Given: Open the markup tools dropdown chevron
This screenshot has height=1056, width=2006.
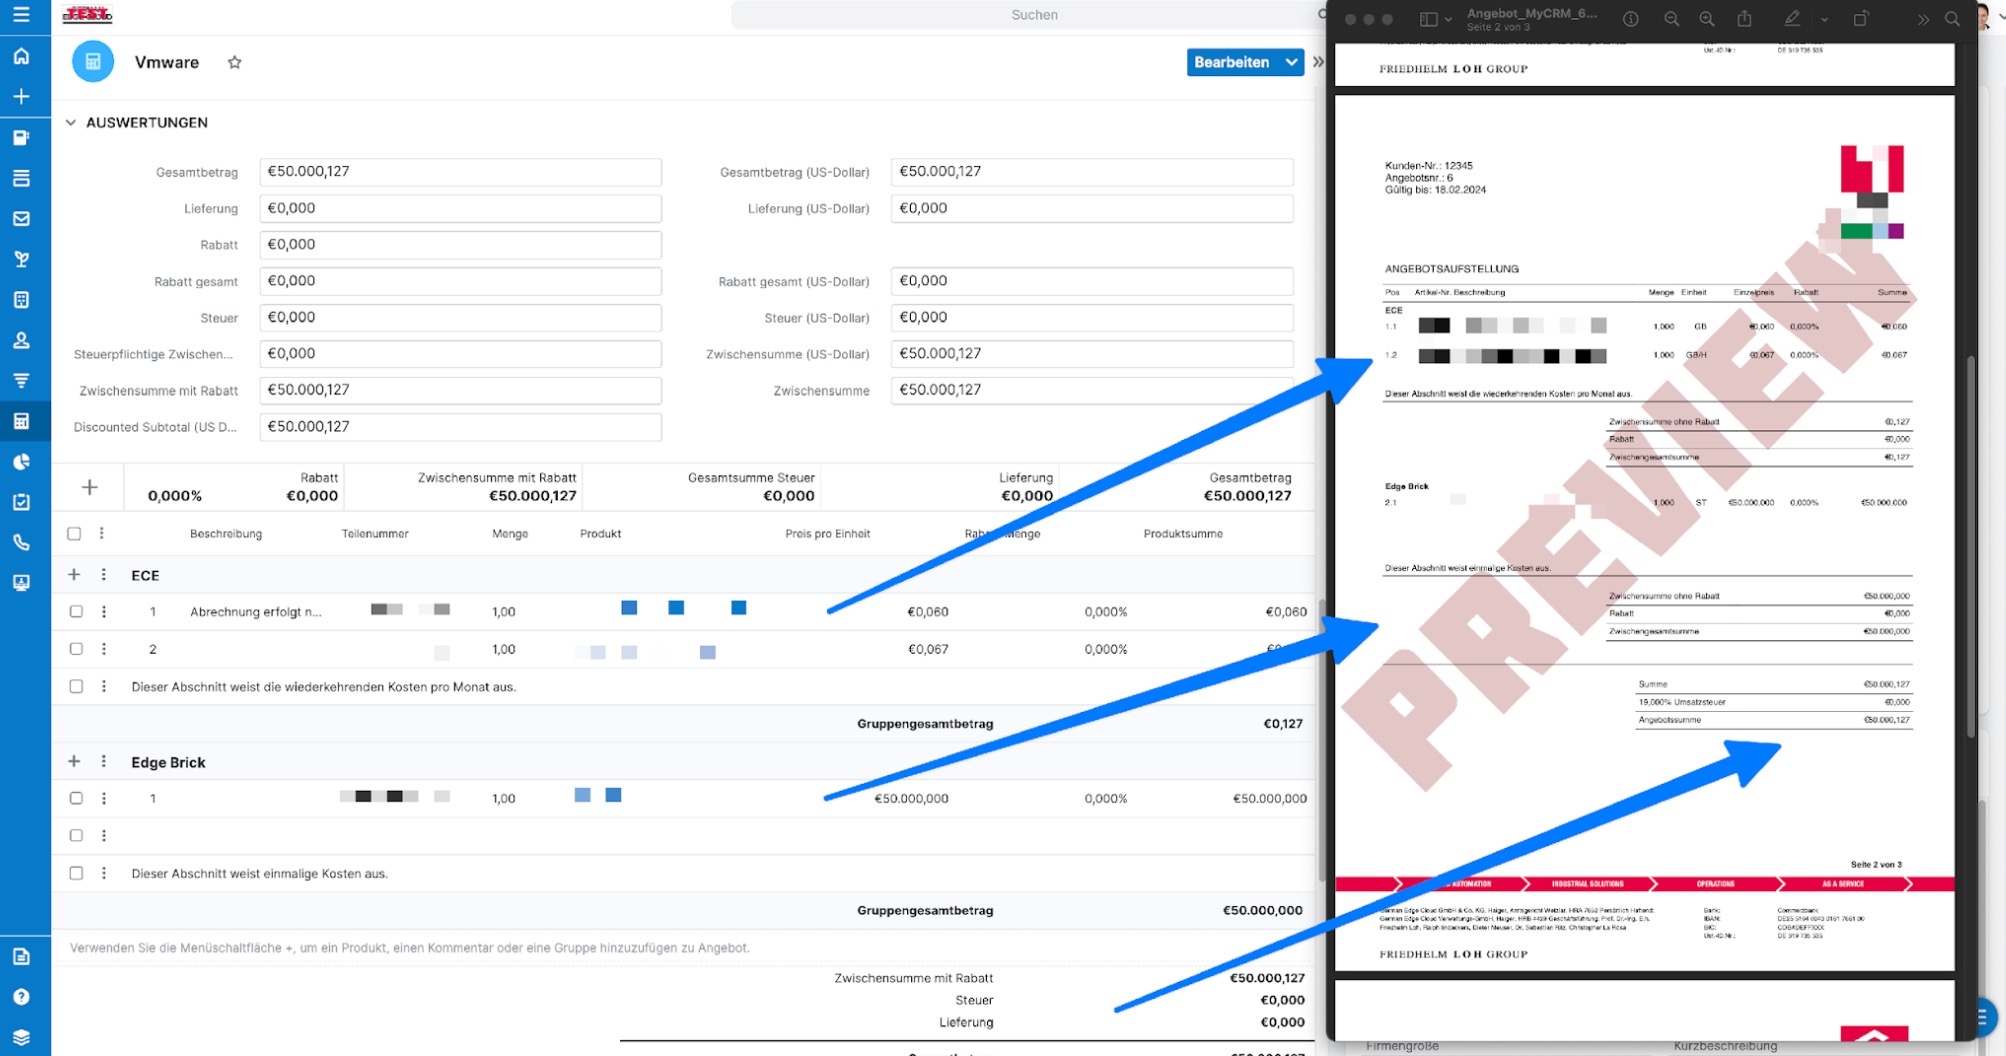Looking at the screenshot, I should tap(1825, 18).
